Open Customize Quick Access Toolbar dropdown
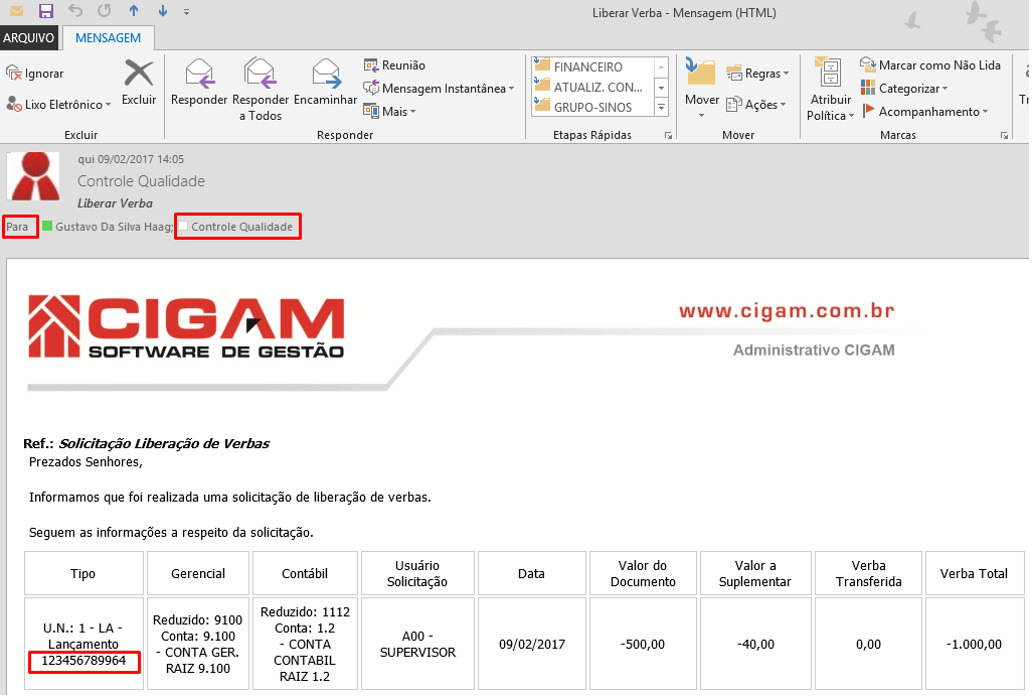1034x699 pixels. coord(187,12)
